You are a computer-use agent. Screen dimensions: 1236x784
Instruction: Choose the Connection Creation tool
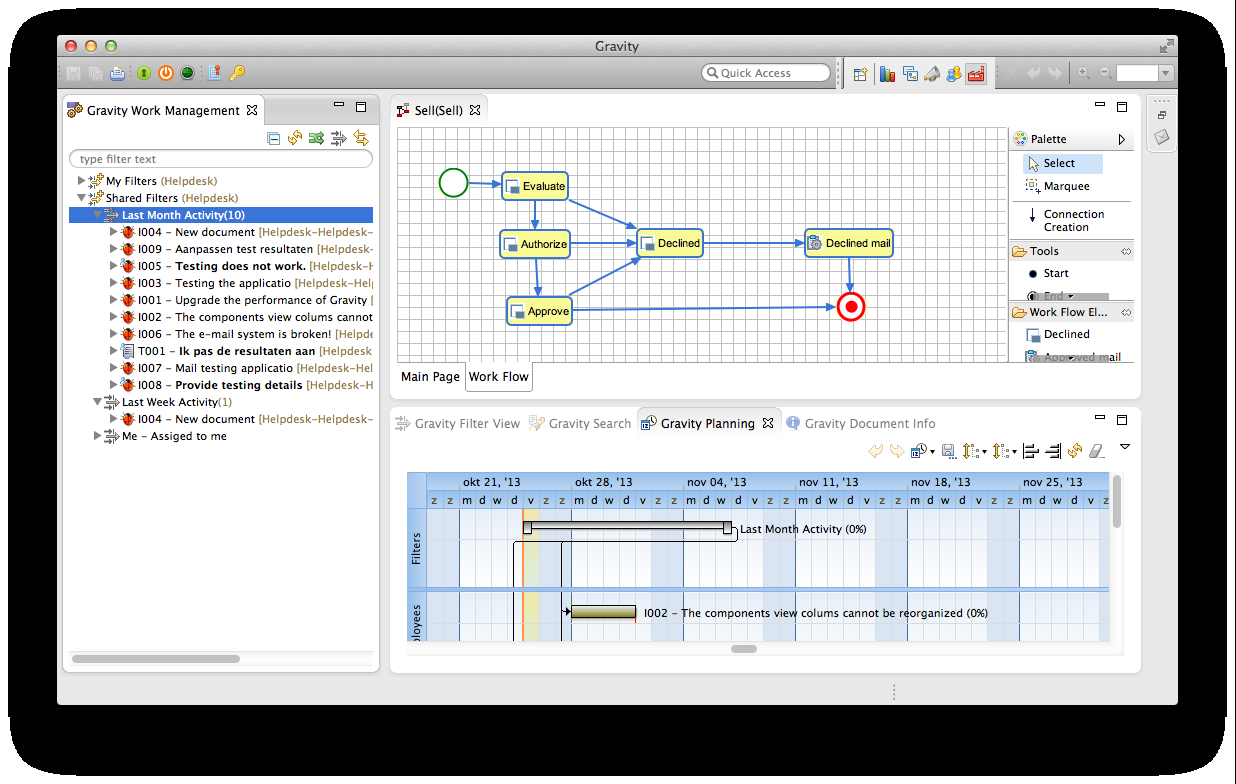[x=1073, y=220]
